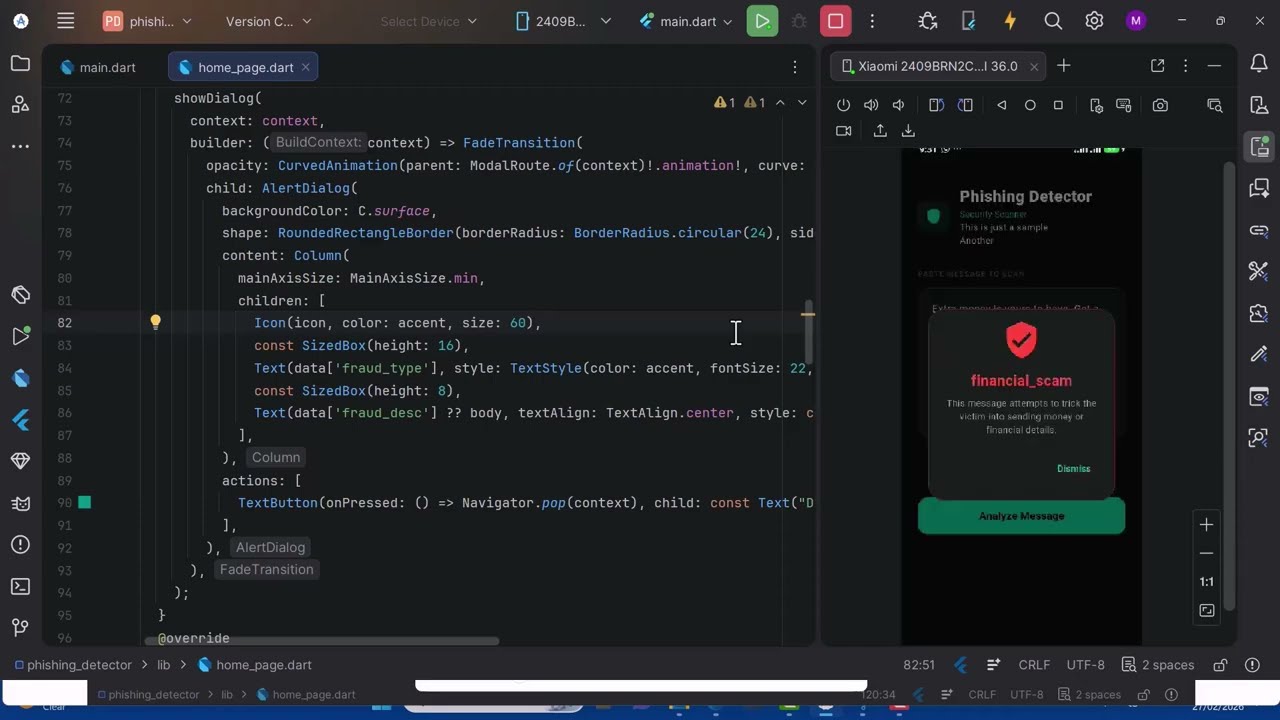Toggle Running Devices tool window button

tap(1259, 147)
